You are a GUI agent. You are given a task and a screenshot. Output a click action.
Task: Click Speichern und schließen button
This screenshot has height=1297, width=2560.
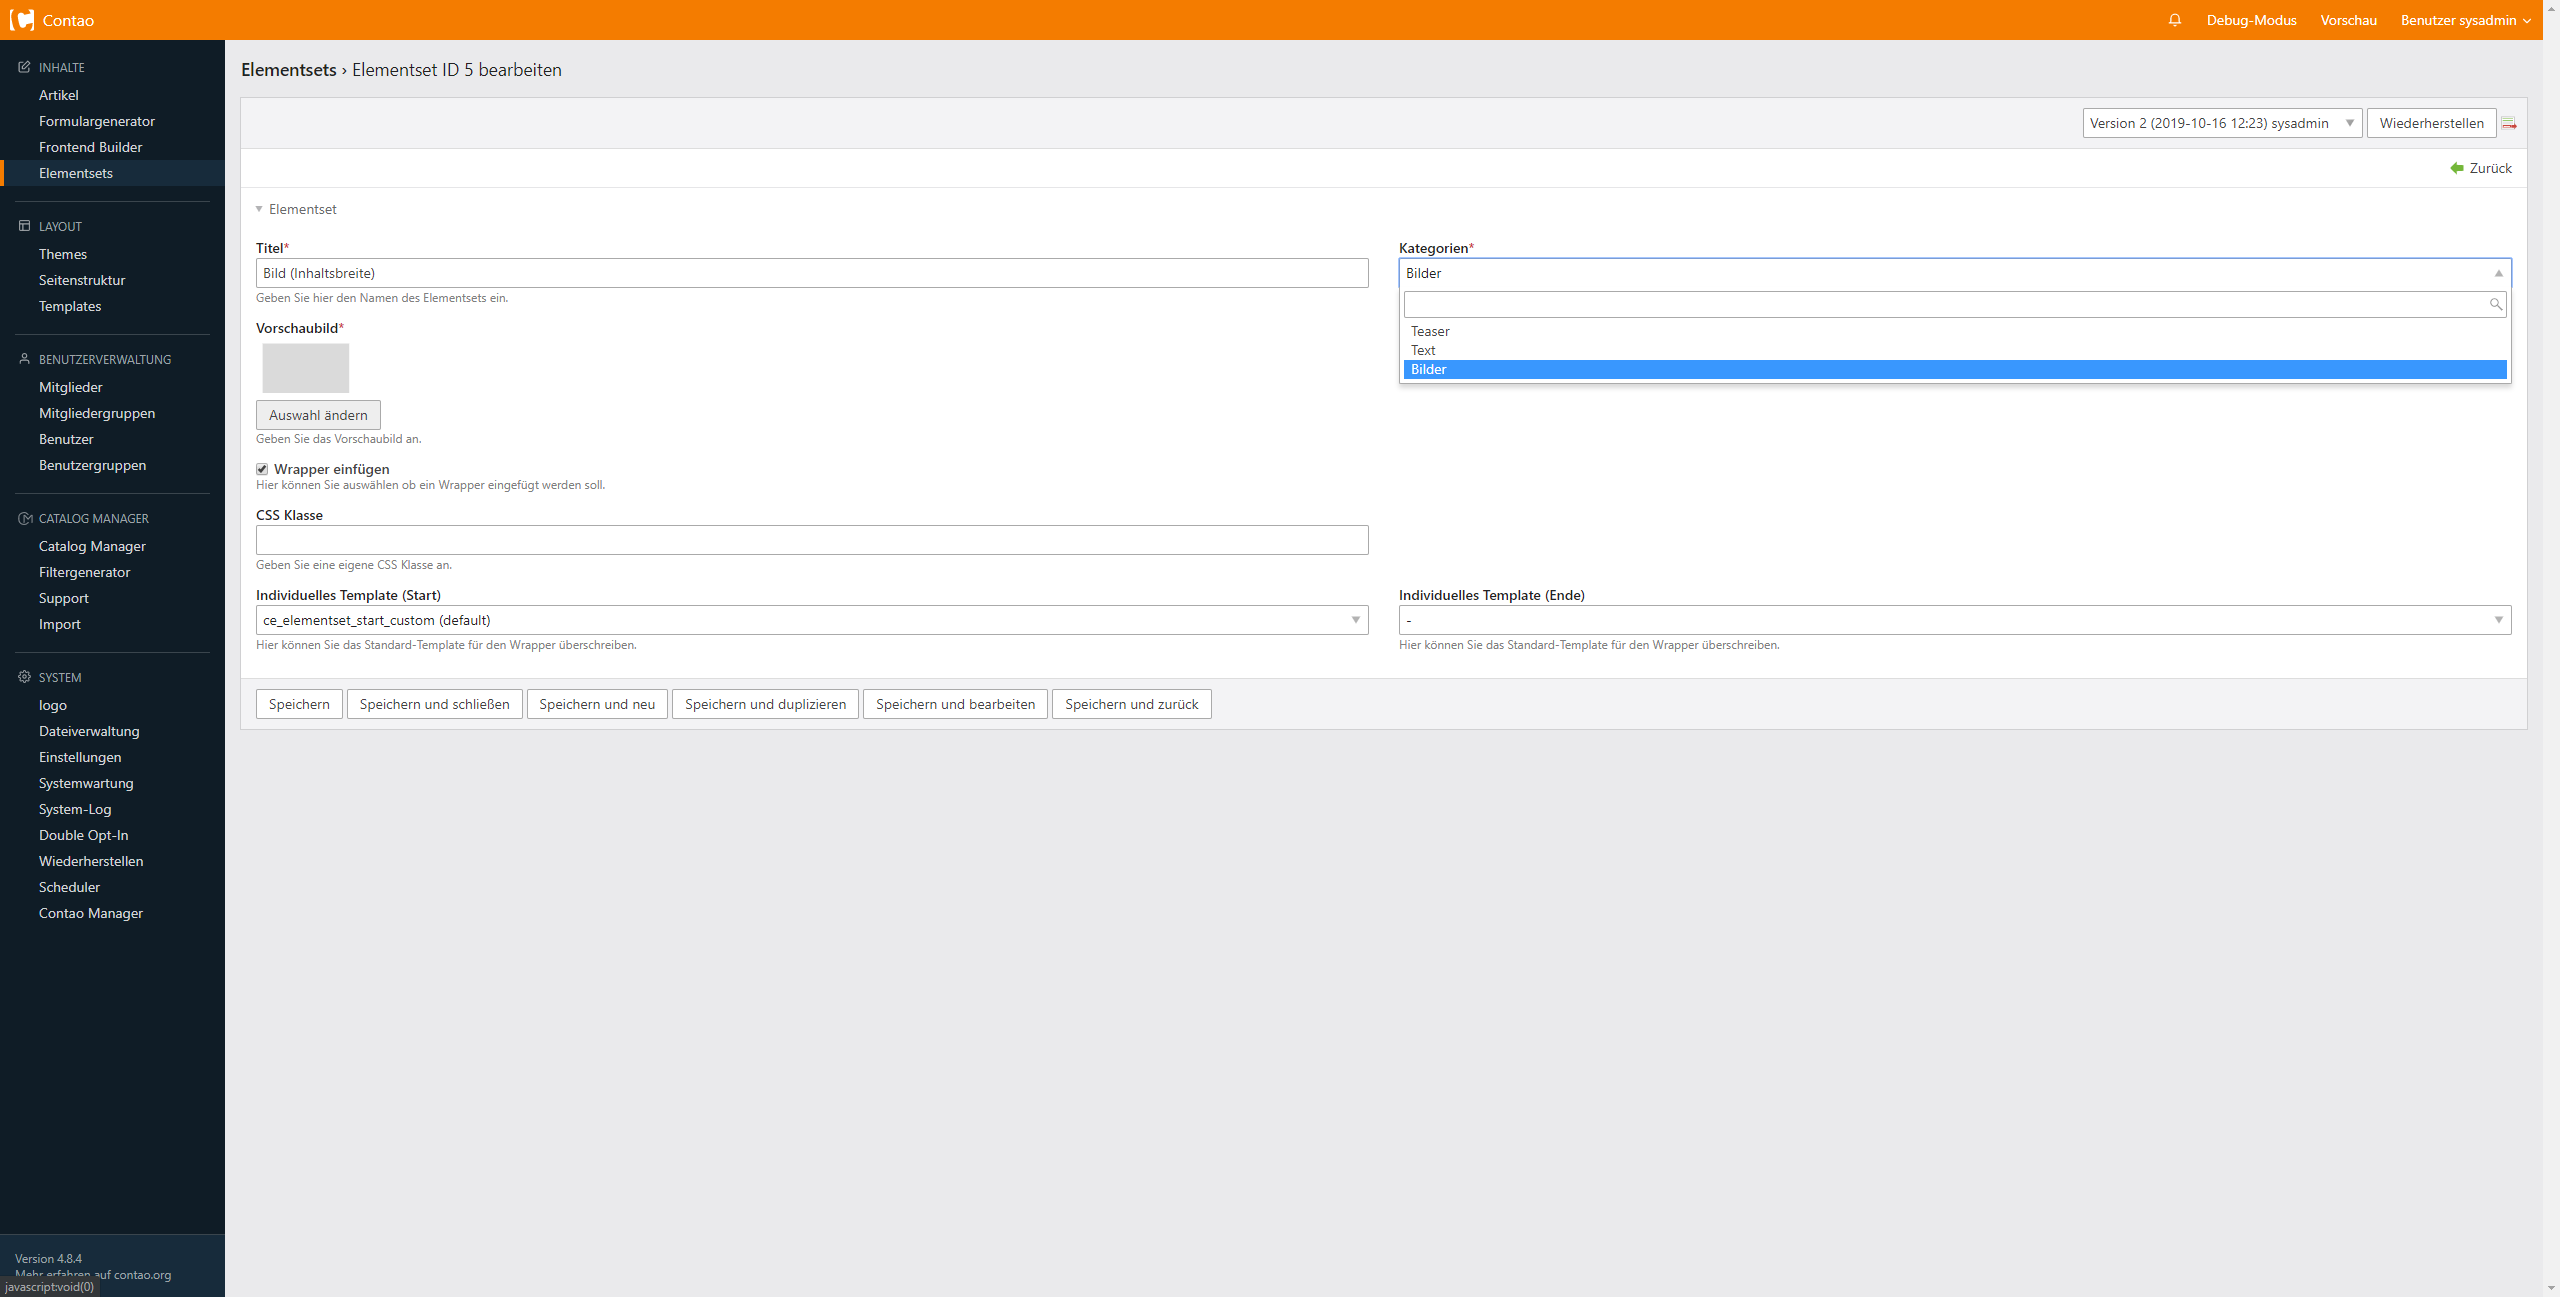point(434,704)
